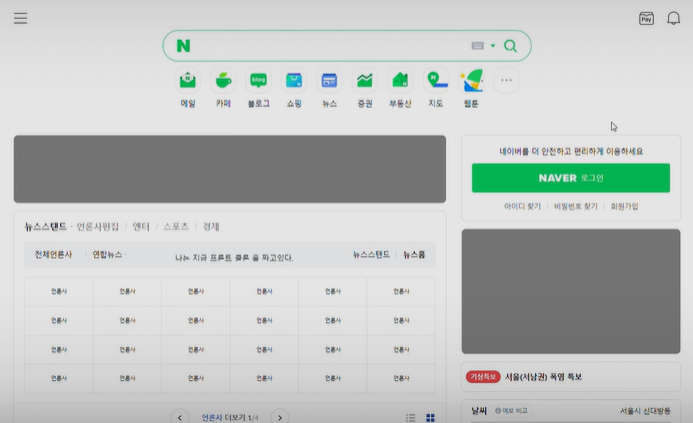Select the 전체언론사 filter
The image size is (693, 423).
[53, 255]
